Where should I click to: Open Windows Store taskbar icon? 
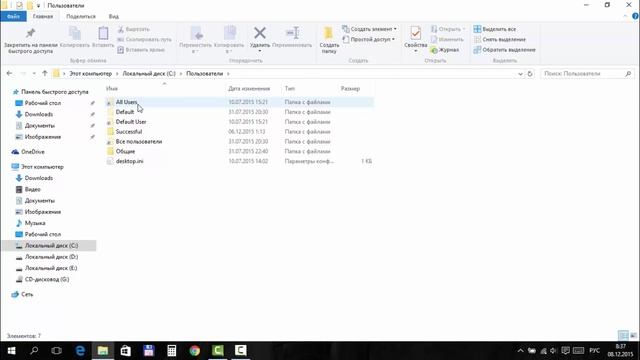click(126, 351)
